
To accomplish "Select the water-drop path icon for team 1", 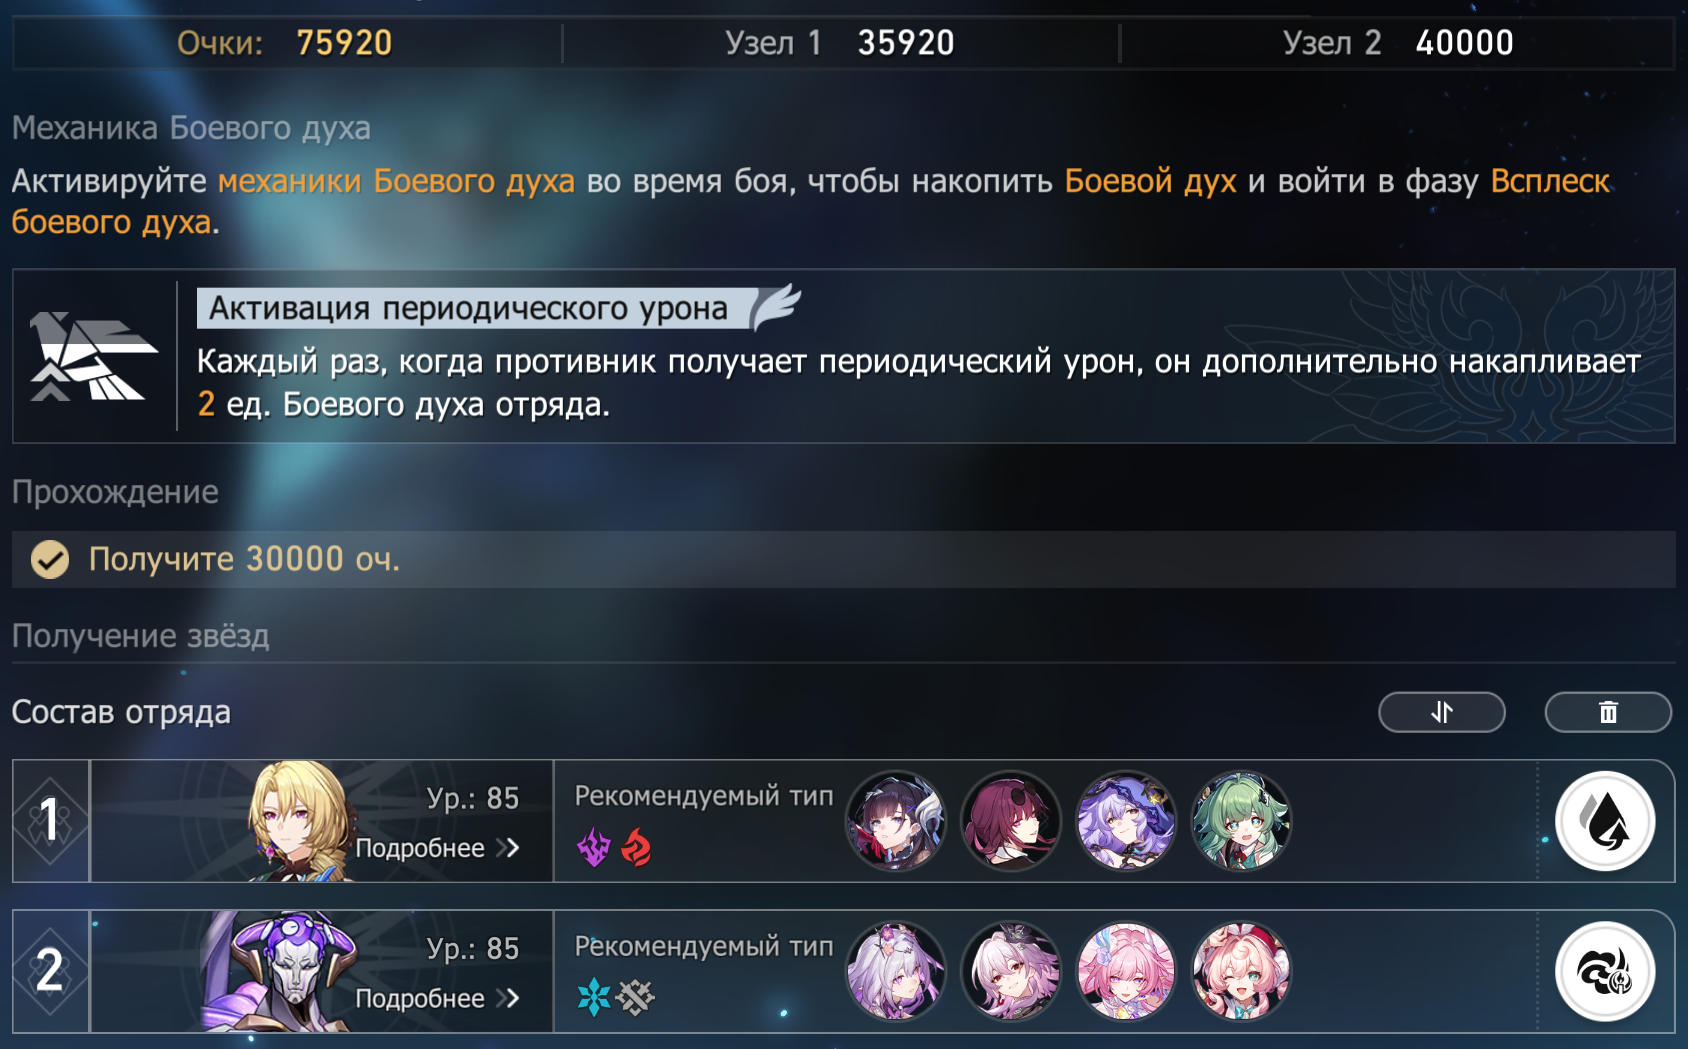I will (x=1605, y=821).
